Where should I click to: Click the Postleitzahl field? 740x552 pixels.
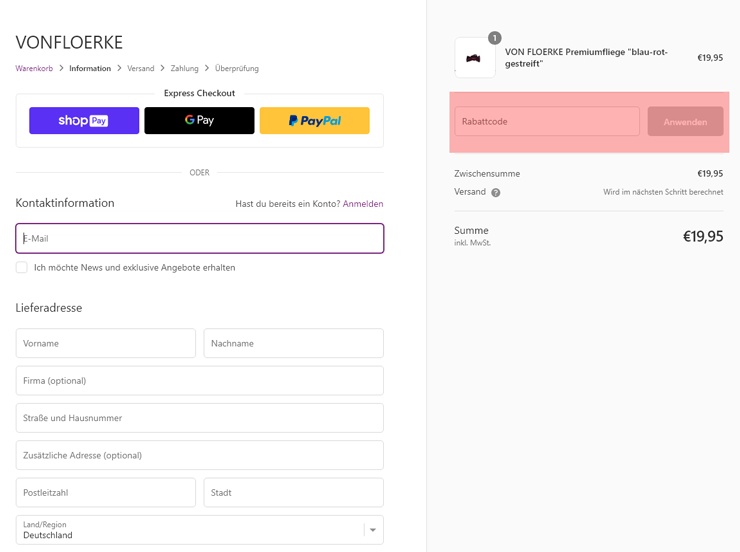[106, 493]
